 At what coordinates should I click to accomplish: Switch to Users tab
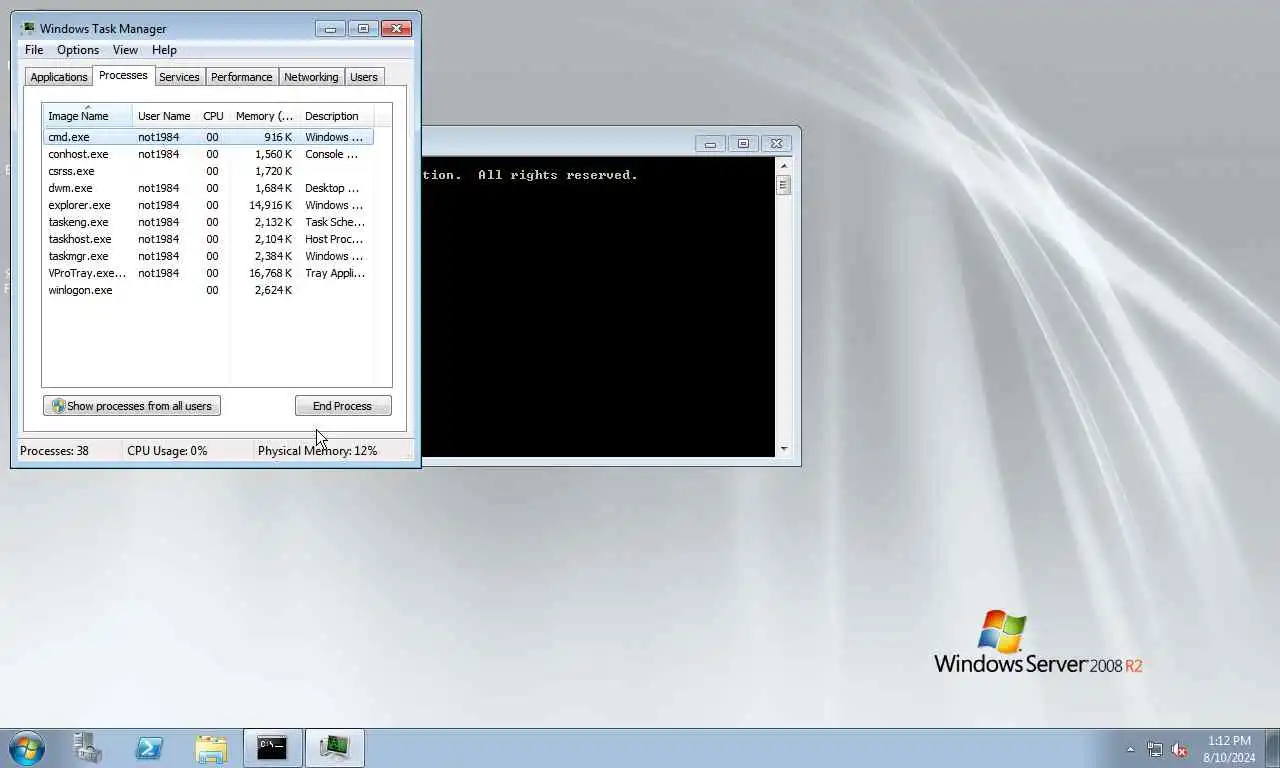click(x=364, y=77)
